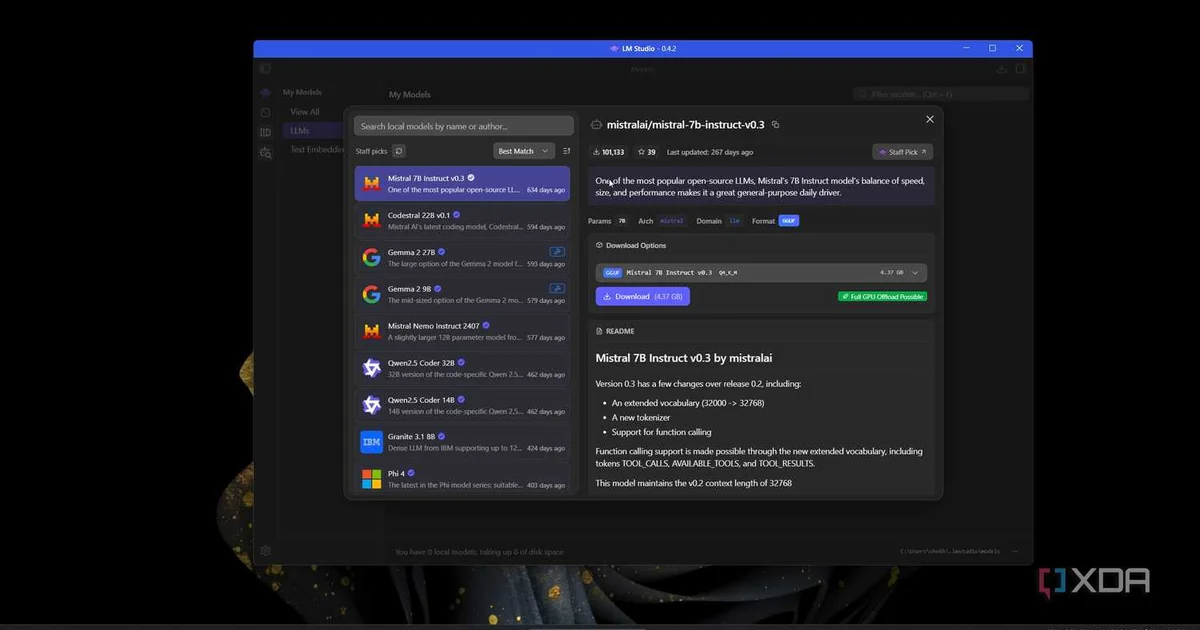
Task: Click the panel icon next to the downloads icon
Action: tap(1020, 69)
